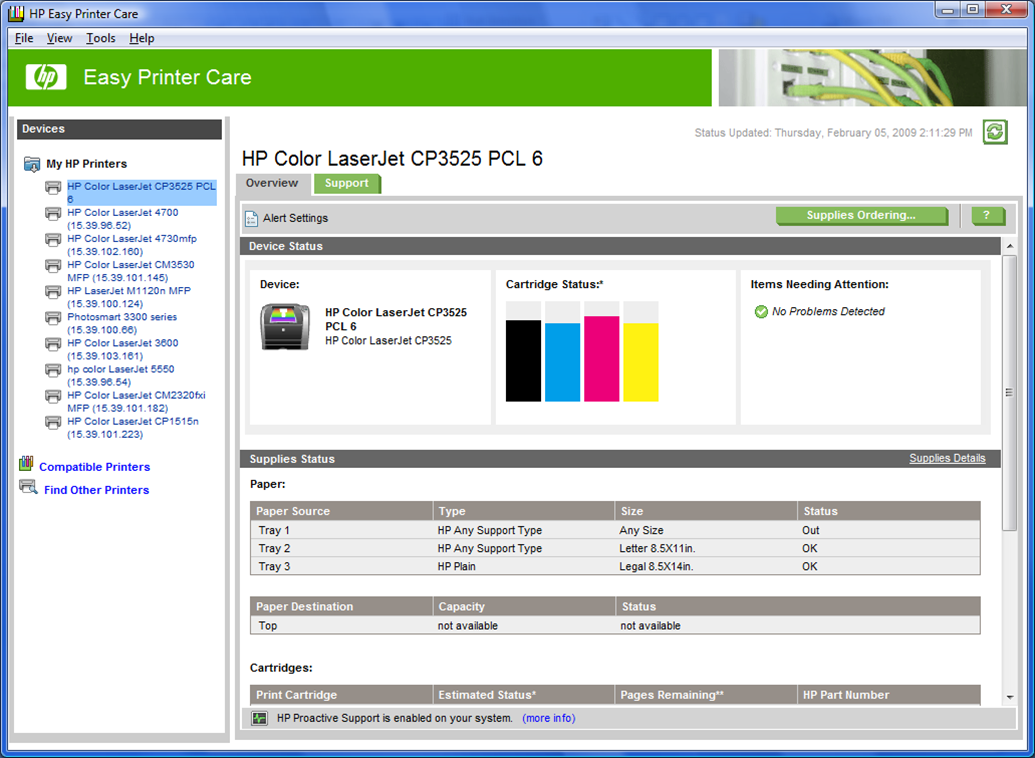The image size is (1035, 758).
Task: Click the Estimated Status column header
Action: coord(524,695)
